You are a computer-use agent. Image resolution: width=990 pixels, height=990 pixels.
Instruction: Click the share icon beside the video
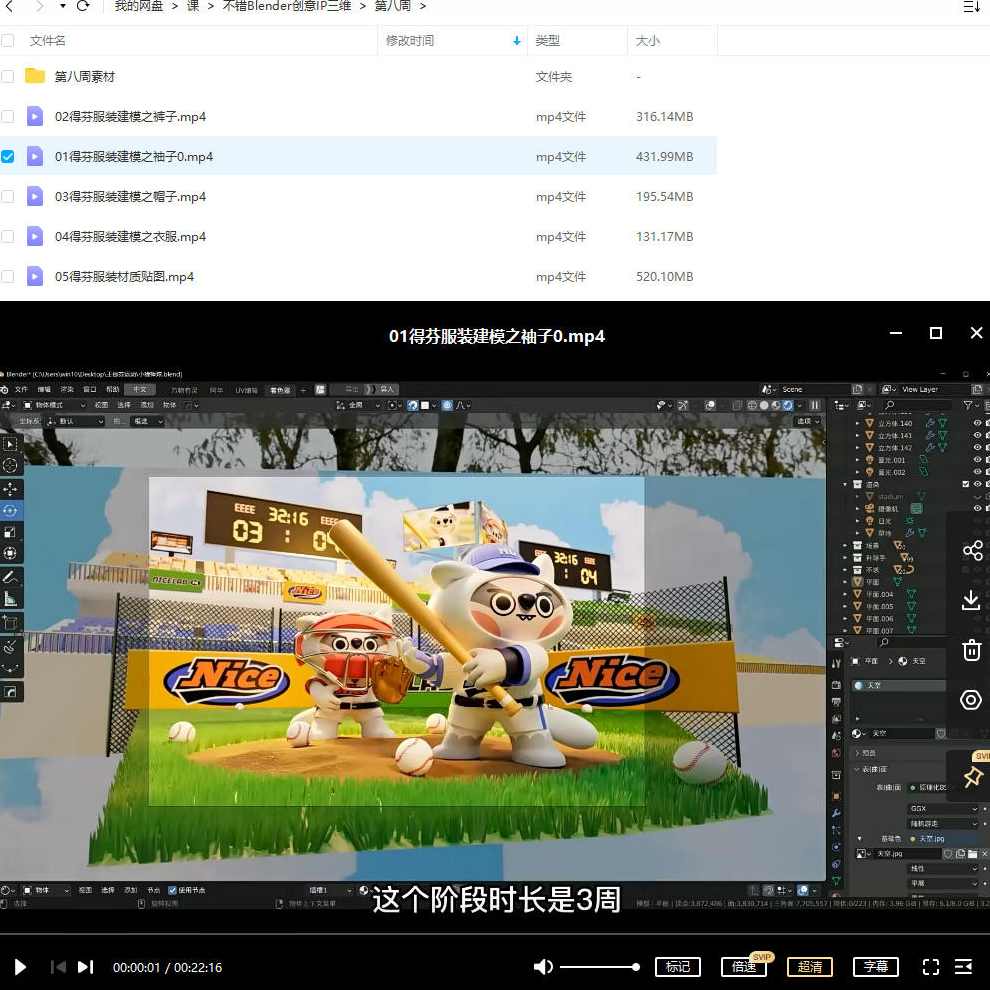(x=971, y=550)
